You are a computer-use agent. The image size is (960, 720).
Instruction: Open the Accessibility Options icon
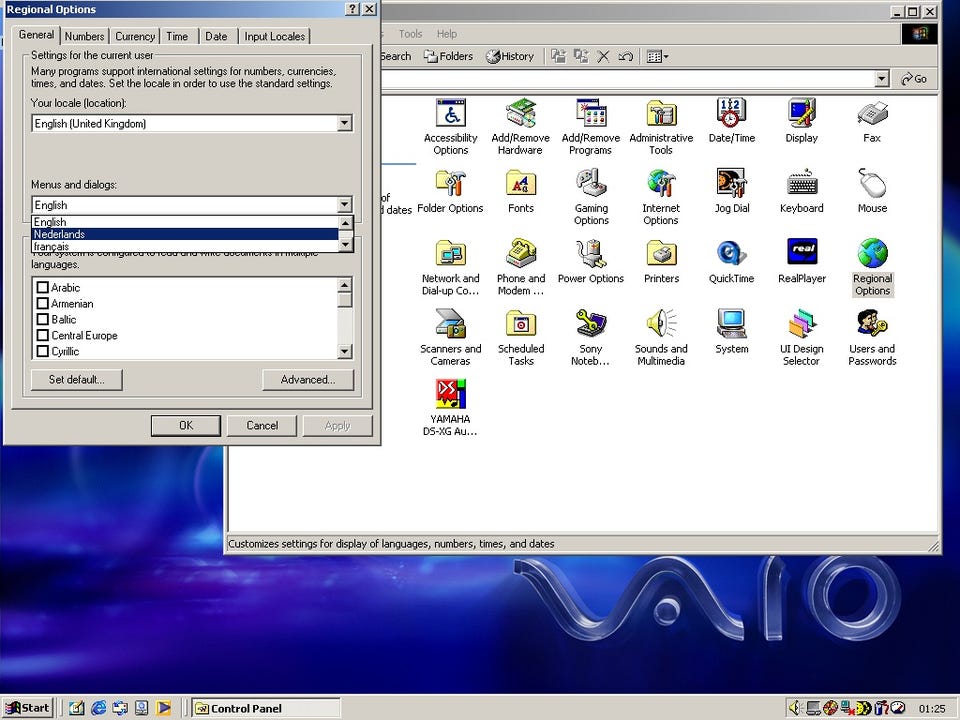coord(451,126)
